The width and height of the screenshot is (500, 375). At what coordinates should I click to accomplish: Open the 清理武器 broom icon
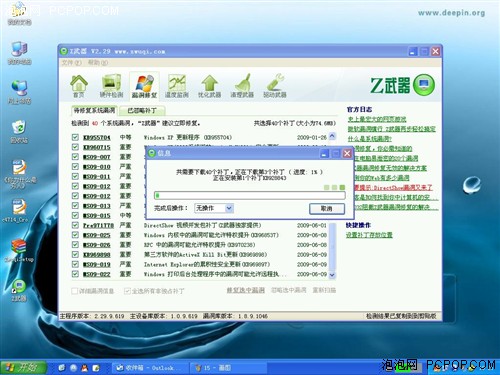pos(242,86)
